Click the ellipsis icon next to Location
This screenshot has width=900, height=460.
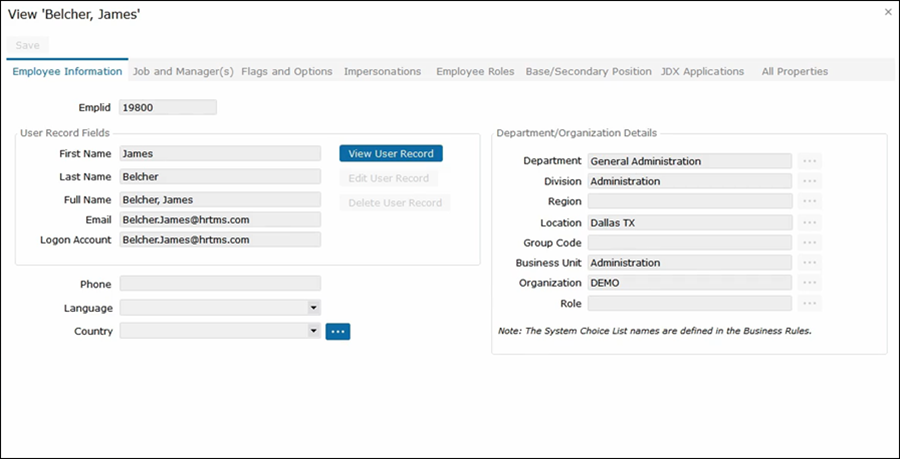click(810, 222)
